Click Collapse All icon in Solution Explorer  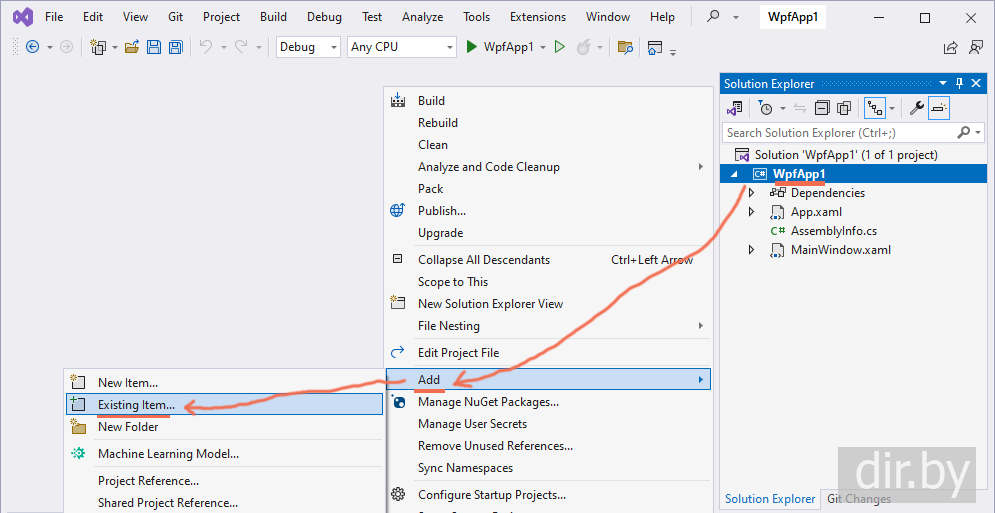pos(822,108)
